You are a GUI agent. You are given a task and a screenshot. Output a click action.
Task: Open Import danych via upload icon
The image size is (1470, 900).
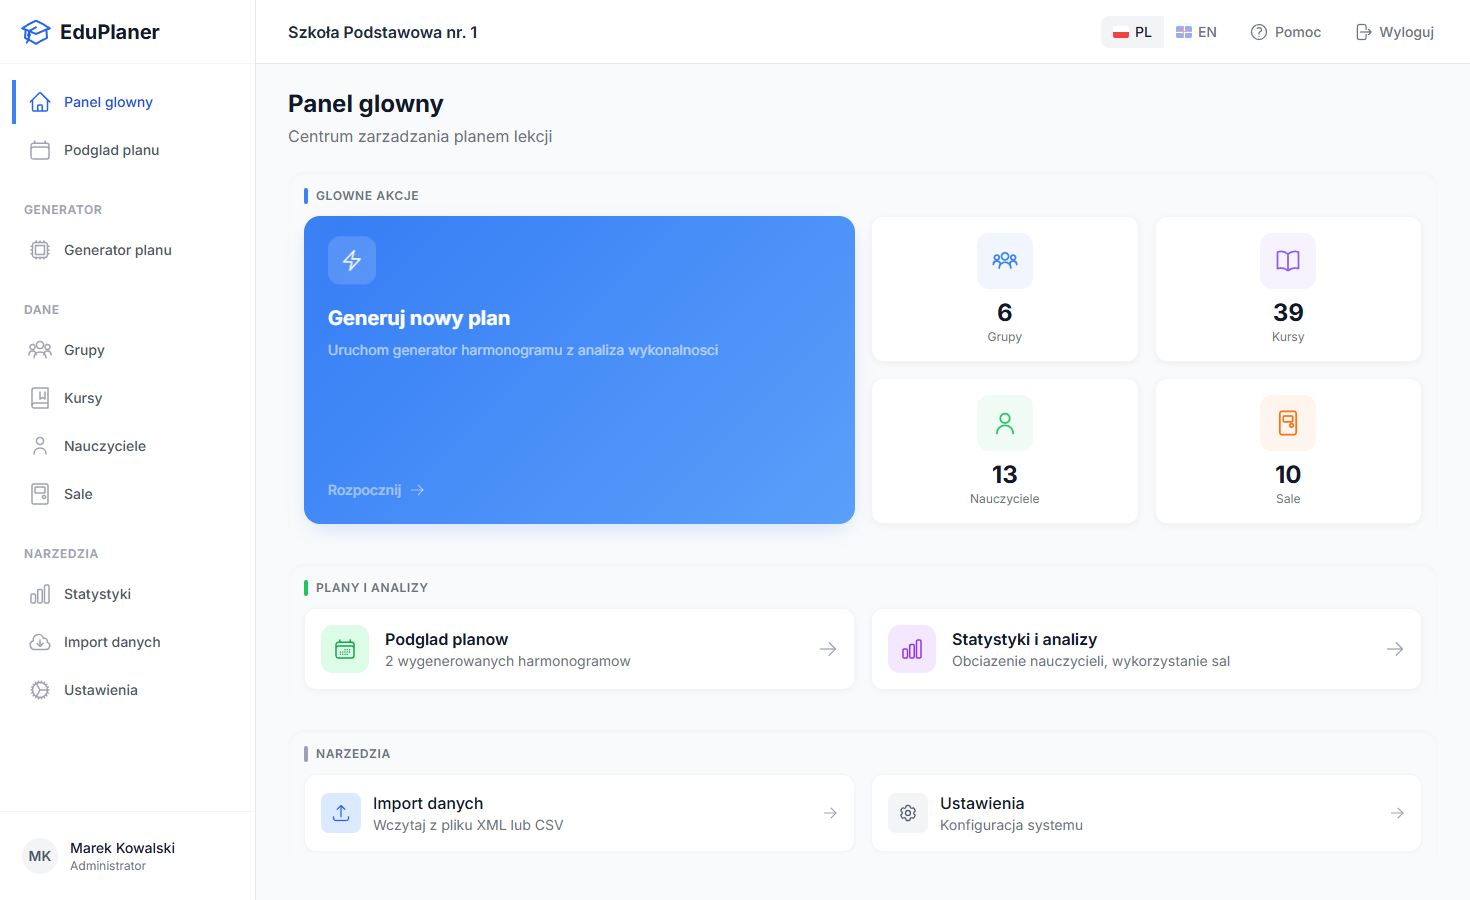[x=40, y=641]
